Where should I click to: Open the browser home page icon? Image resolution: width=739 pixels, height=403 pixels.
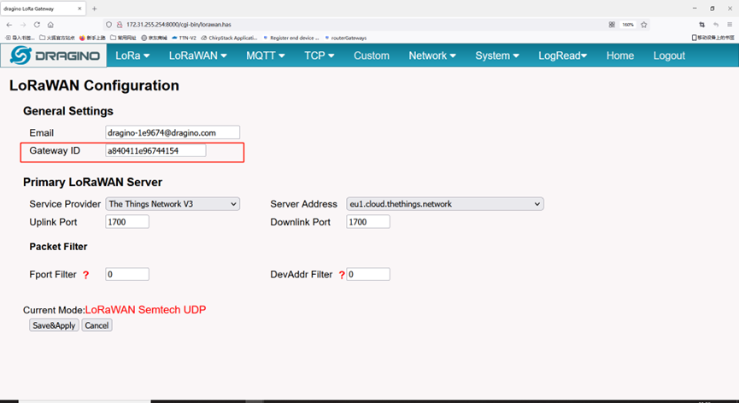pos(50,25)
